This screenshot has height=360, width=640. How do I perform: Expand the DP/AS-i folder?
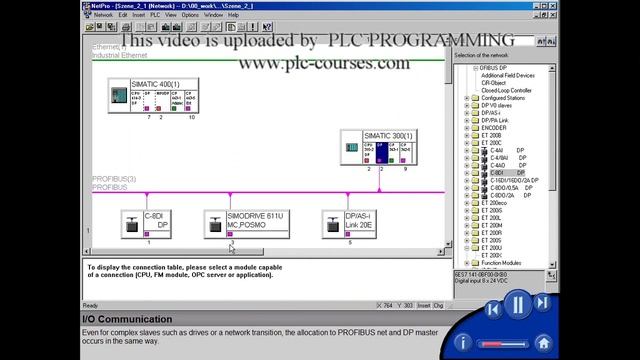click(467, 113)
